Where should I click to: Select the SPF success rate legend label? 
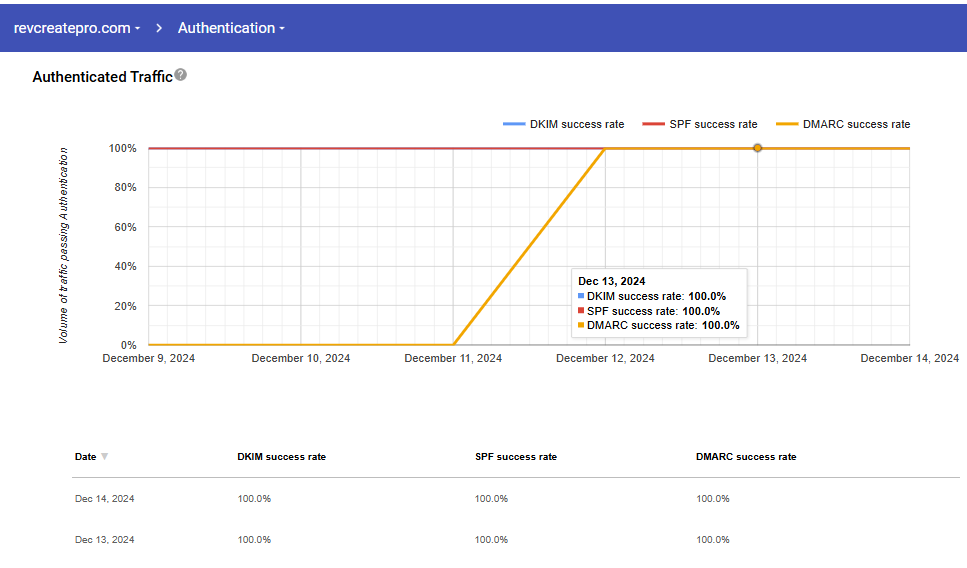click(713, 125)
